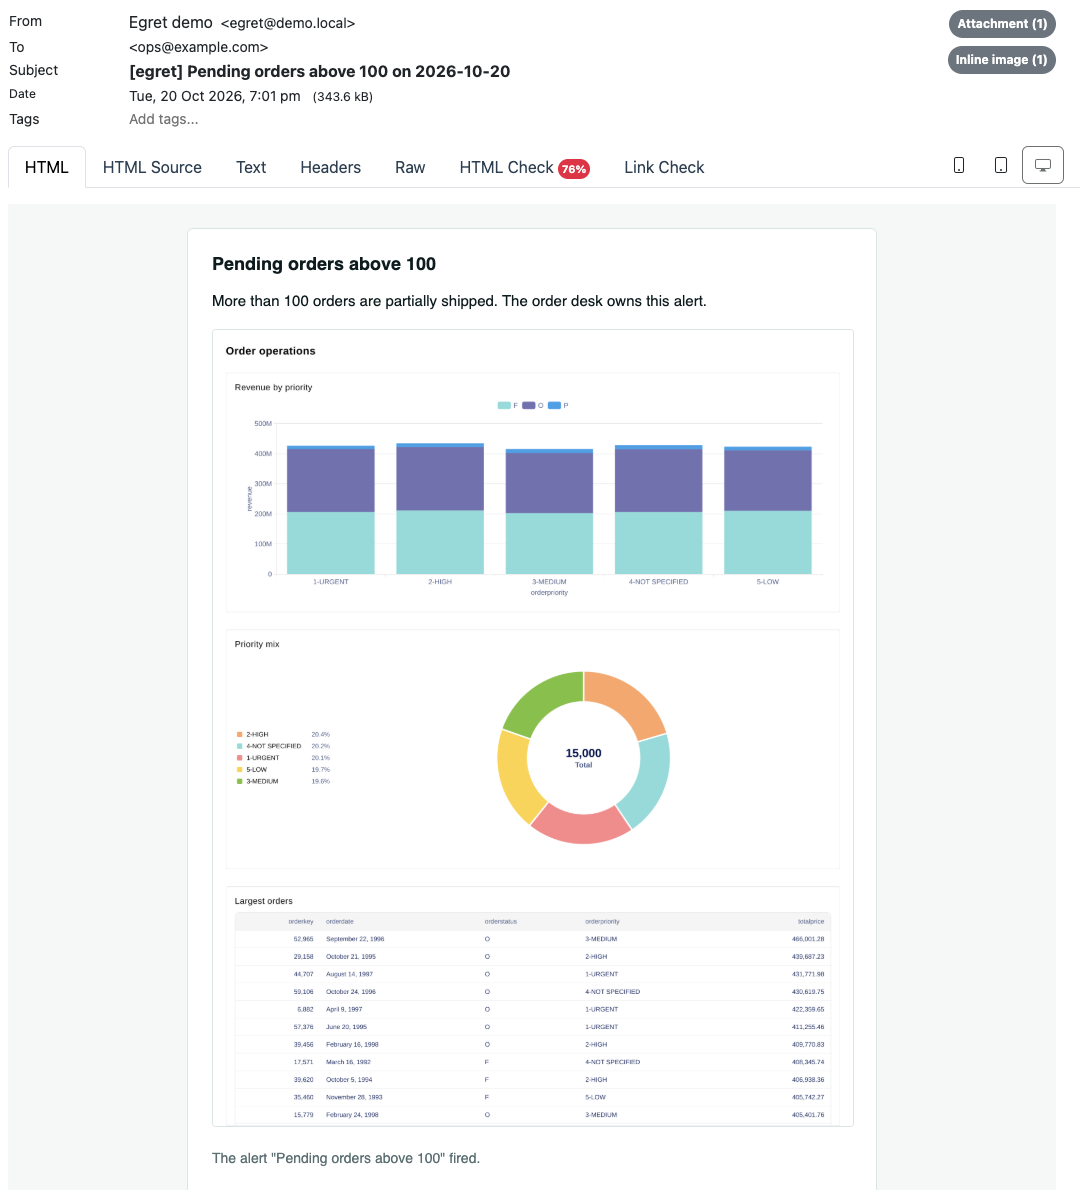The width and height of the screenshot is (1080, 1190).
Task: Click orderkey 17,571 cell
Action: (x=303, y=1062)
